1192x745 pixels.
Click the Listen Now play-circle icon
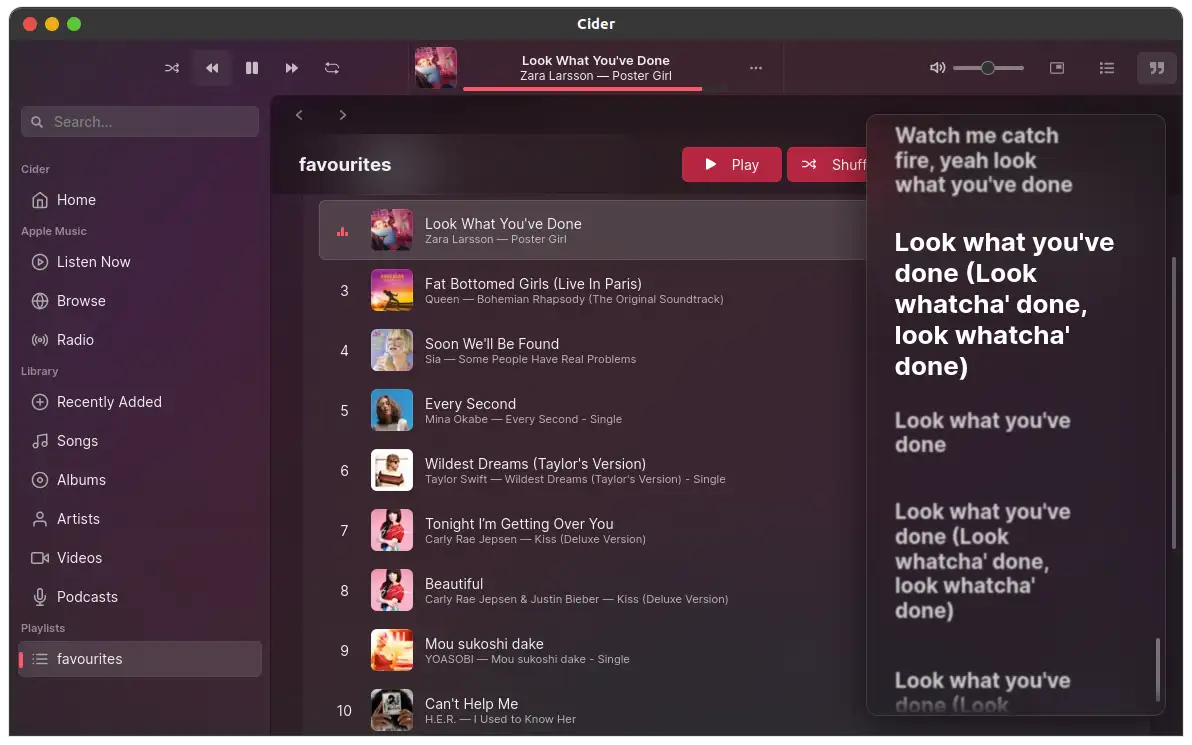40,262
